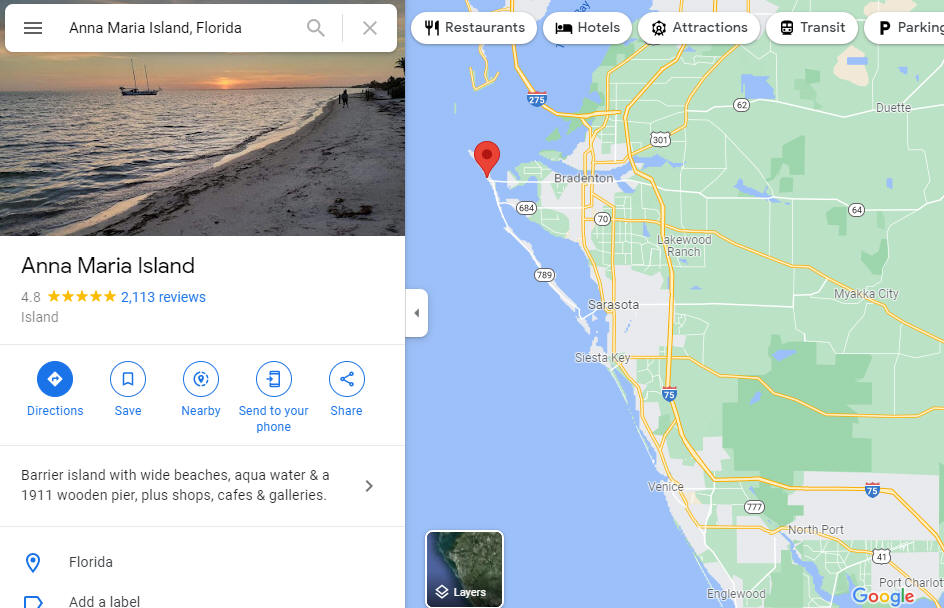Save Anna Maria Island place

(128, 379)
